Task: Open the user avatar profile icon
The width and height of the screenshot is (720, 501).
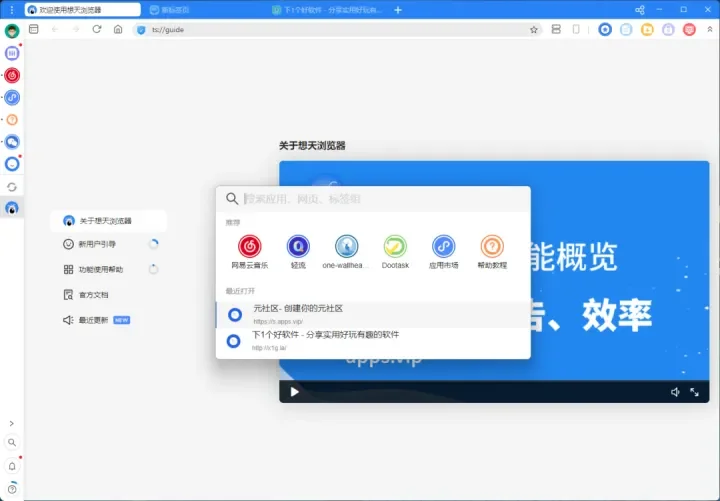Action: 12,31
